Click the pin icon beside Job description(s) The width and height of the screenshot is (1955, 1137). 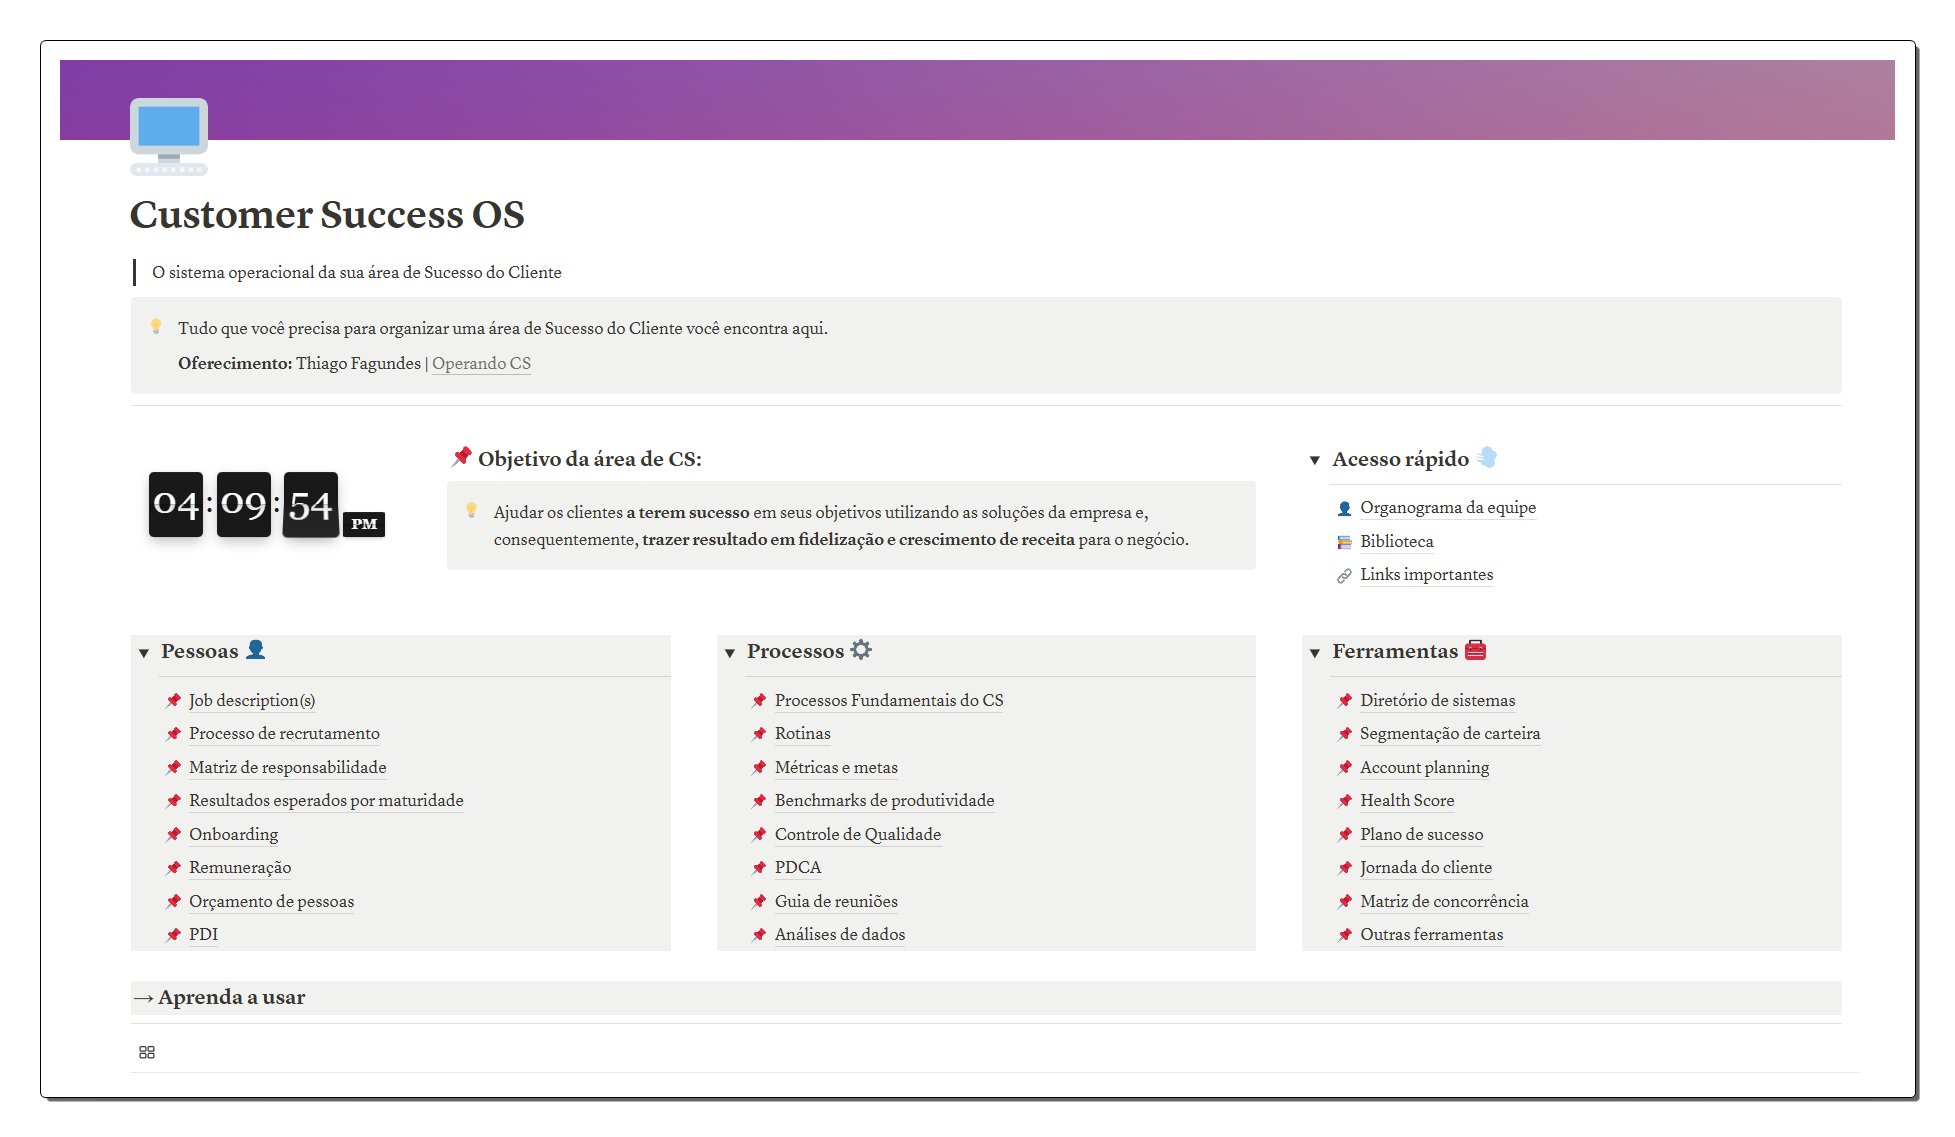(174, 701)
